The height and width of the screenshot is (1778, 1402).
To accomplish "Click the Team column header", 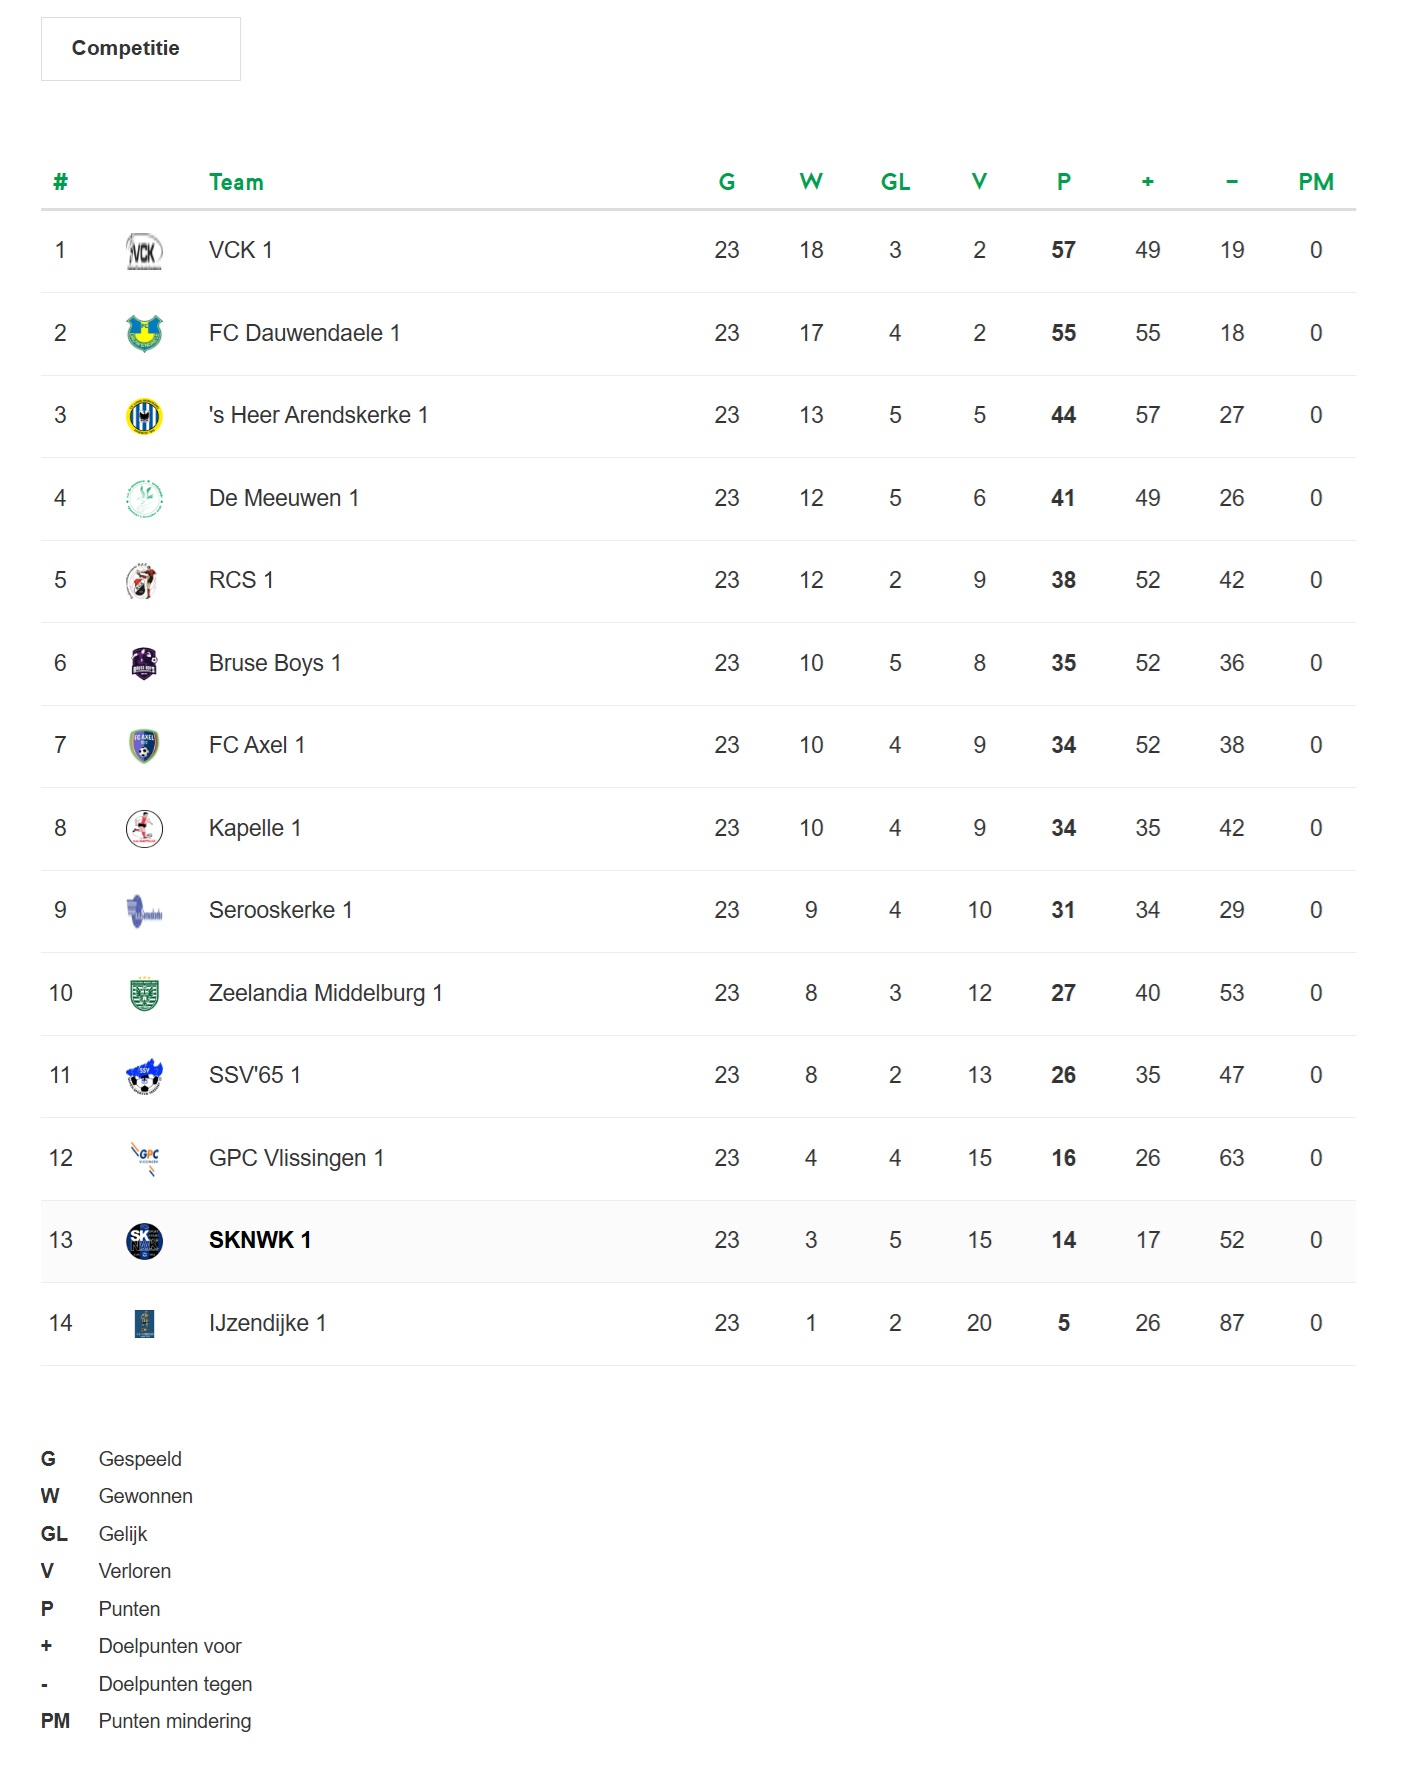I will 236,182.
